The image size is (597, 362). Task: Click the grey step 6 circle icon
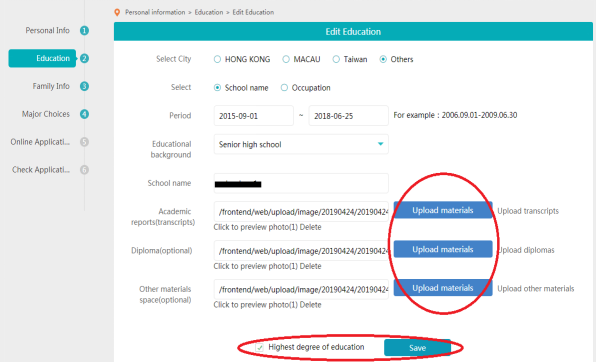pyautogui.click(x=84, y=170)
